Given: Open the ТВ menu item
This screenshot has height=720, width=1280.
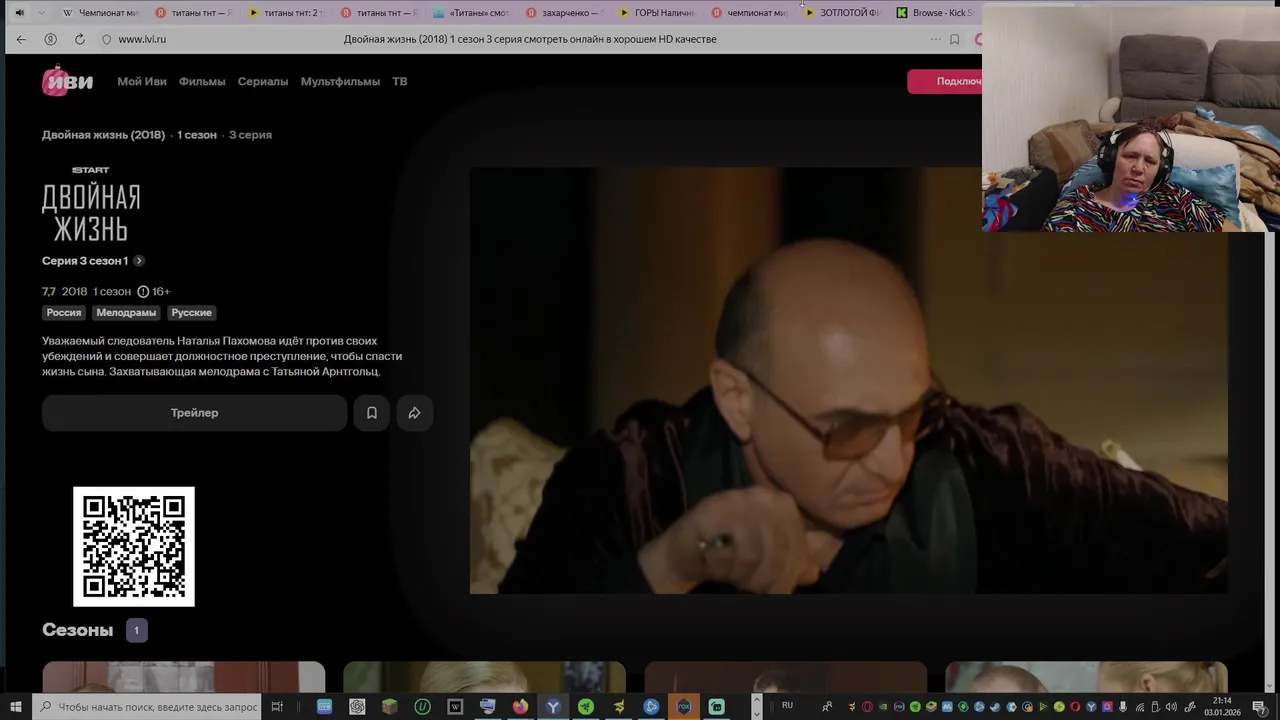Looking at the screenshot, I should pos(400,81).
